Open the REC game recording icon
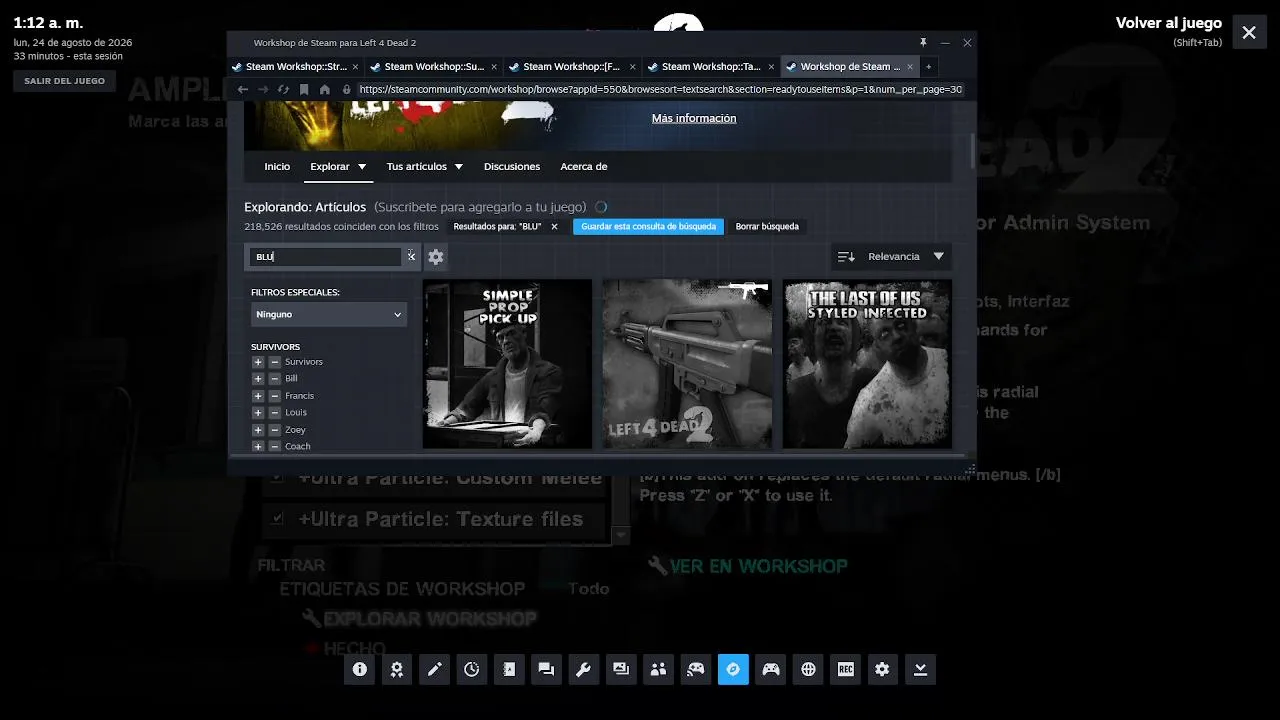Screen dimensions: 1280x720 coord(846,669)
